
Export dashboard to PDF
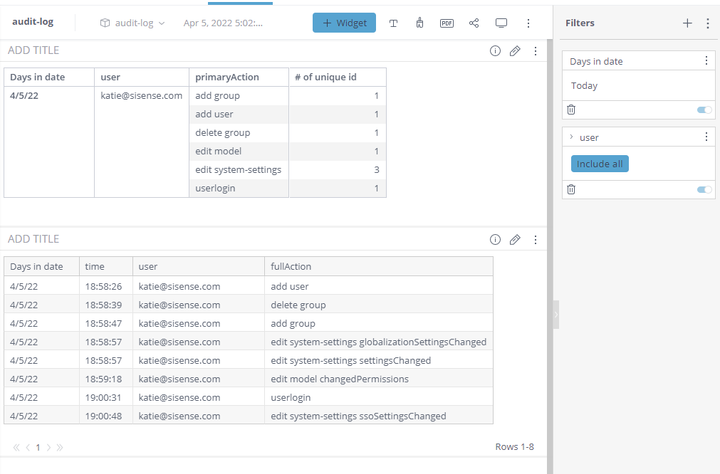[x=447, y=23]
